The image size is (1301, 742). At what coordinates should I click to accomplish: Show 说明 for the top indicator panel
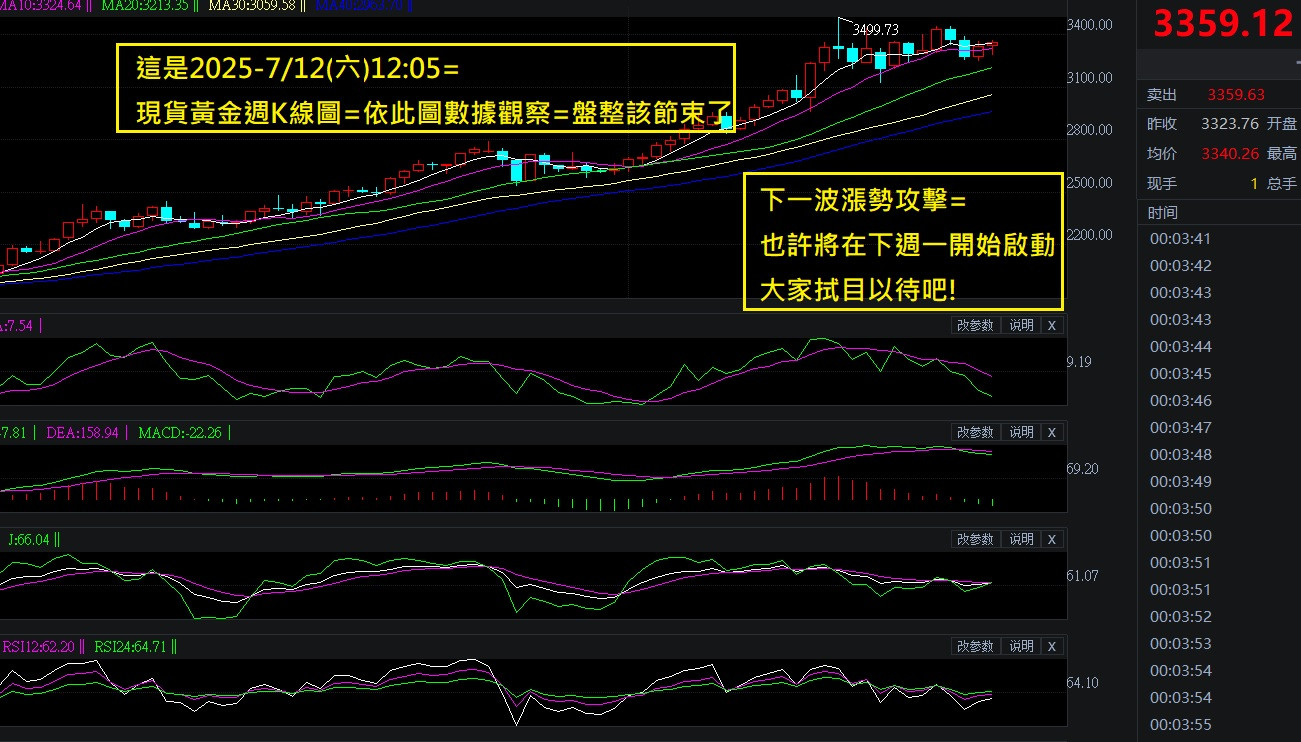(x=1021, y=325)
